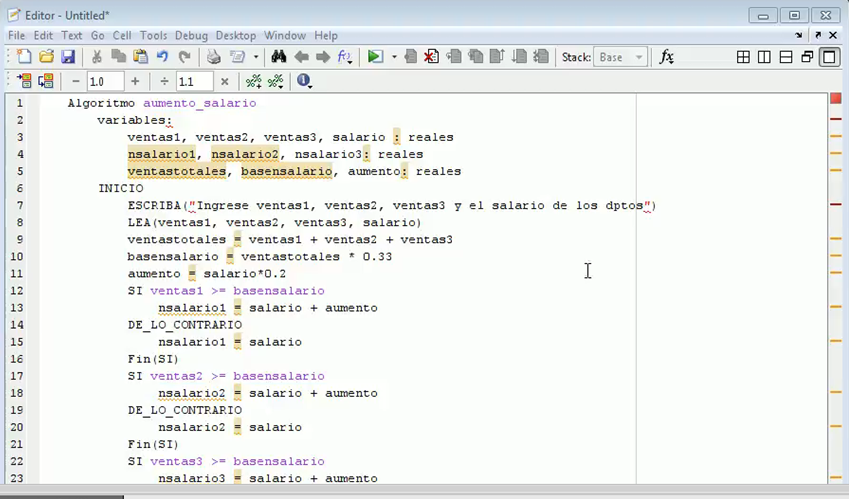The width and height of the screenshot is (849, 499).
Task: Open the cell mode info dropdown
Action: coord(304,81)
